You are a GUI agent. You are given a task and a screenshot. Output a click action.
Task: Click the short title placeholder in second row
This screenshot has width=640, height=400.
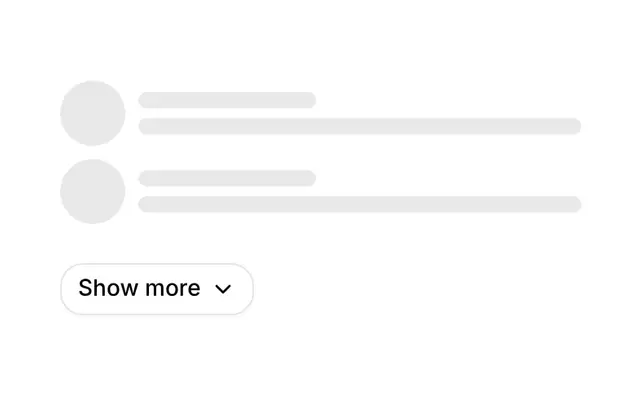227,178
